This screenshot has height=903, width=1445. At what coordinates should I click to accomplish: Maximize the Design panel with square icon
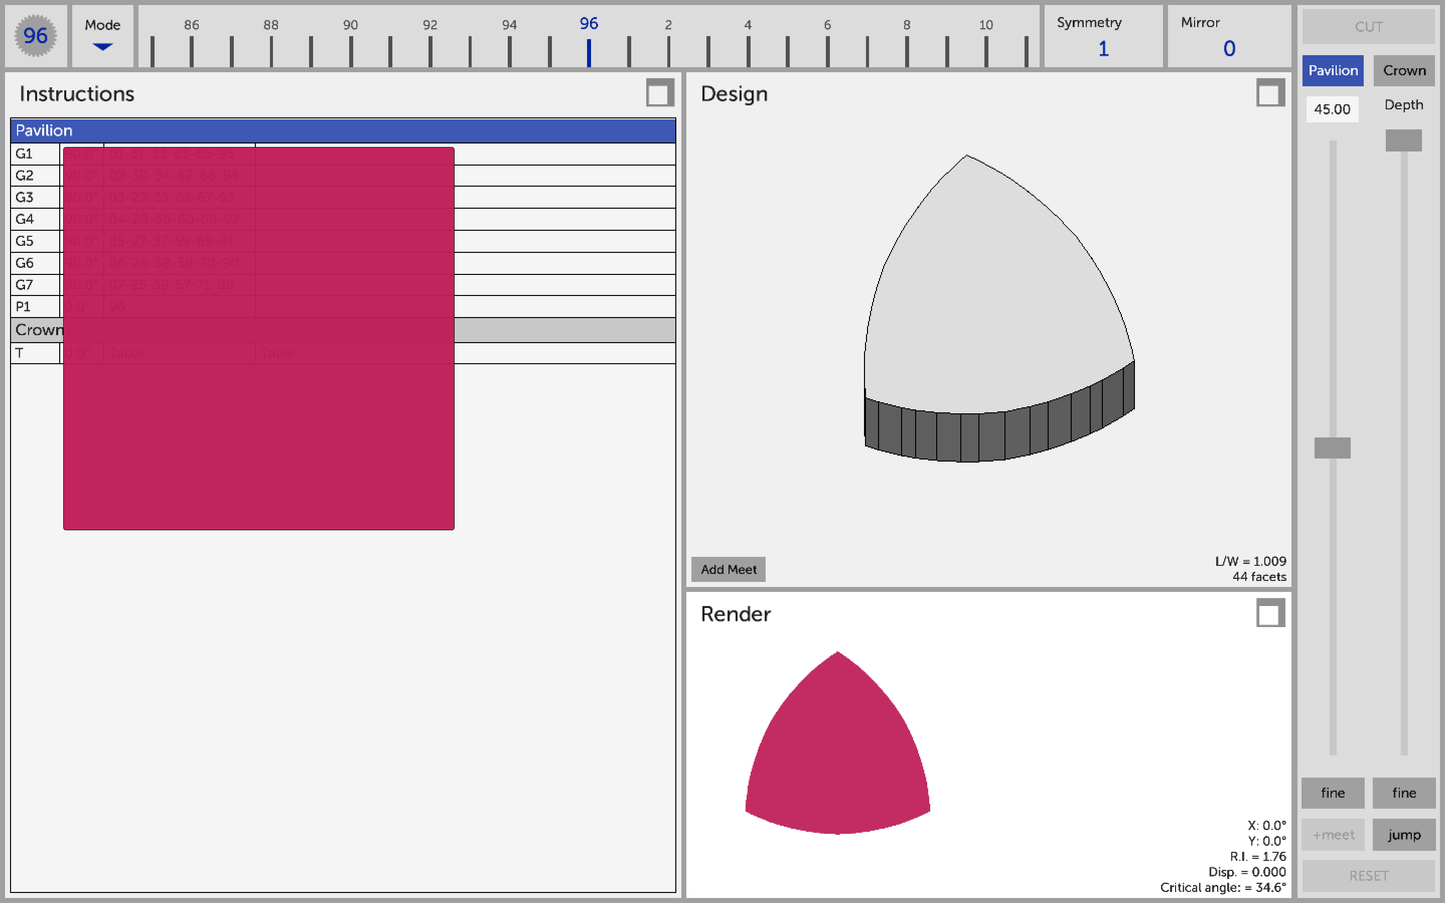click(x=1270, y=93)
